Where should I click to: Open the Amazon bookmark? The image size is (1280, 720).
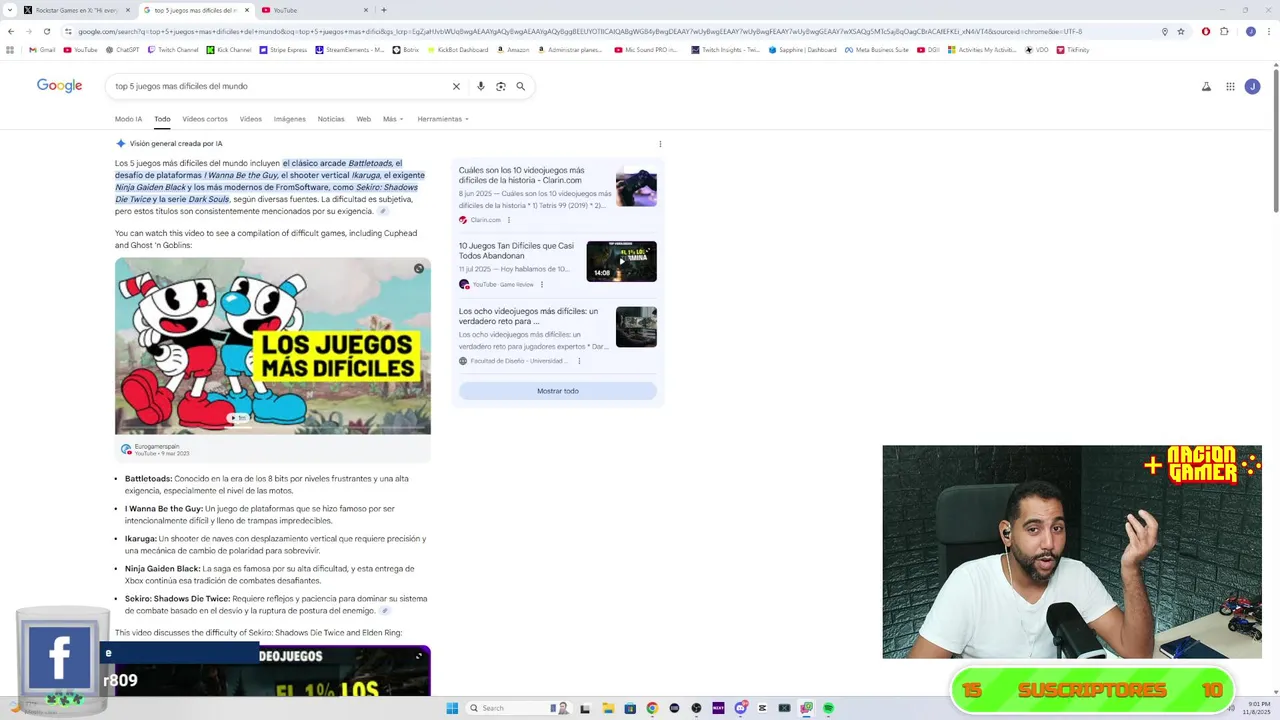pos(513,49)
